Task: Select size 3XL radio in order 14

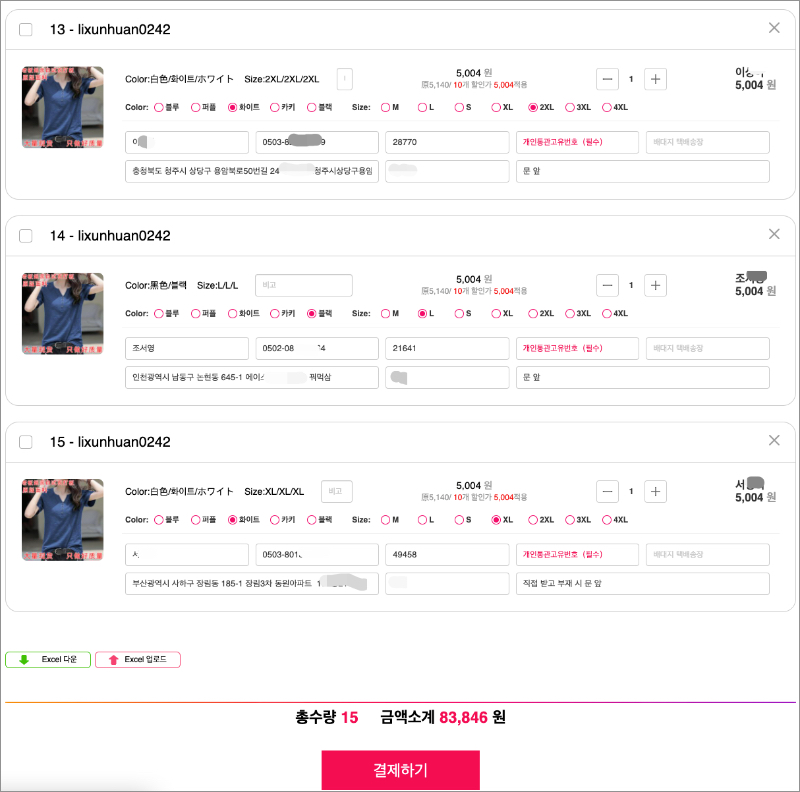Action: (x=570, y=313)
